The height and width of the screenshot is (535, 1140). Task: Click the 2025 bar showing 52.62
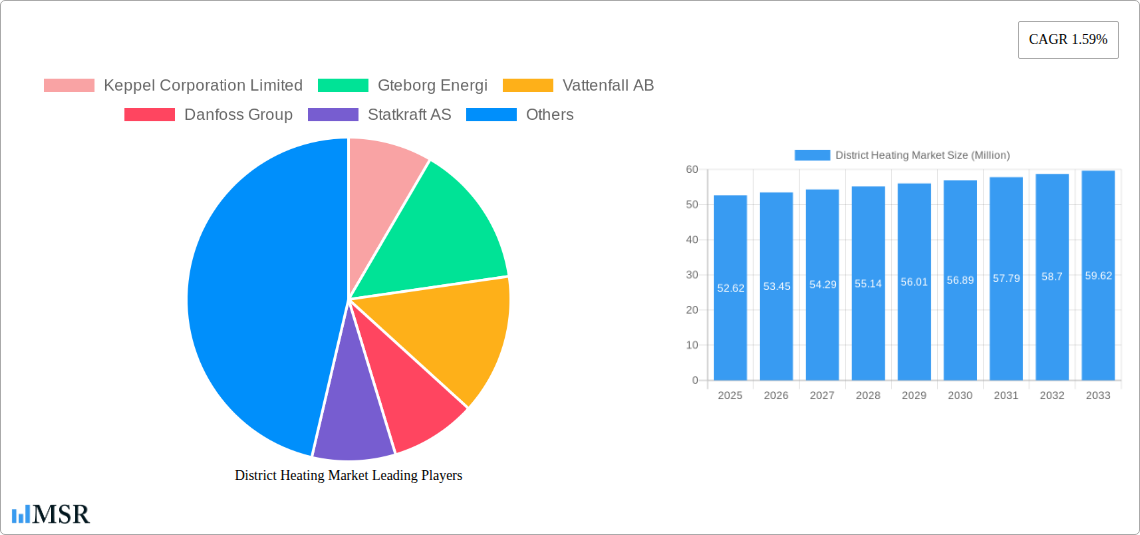pyautogui.click(x=731, y=288)
